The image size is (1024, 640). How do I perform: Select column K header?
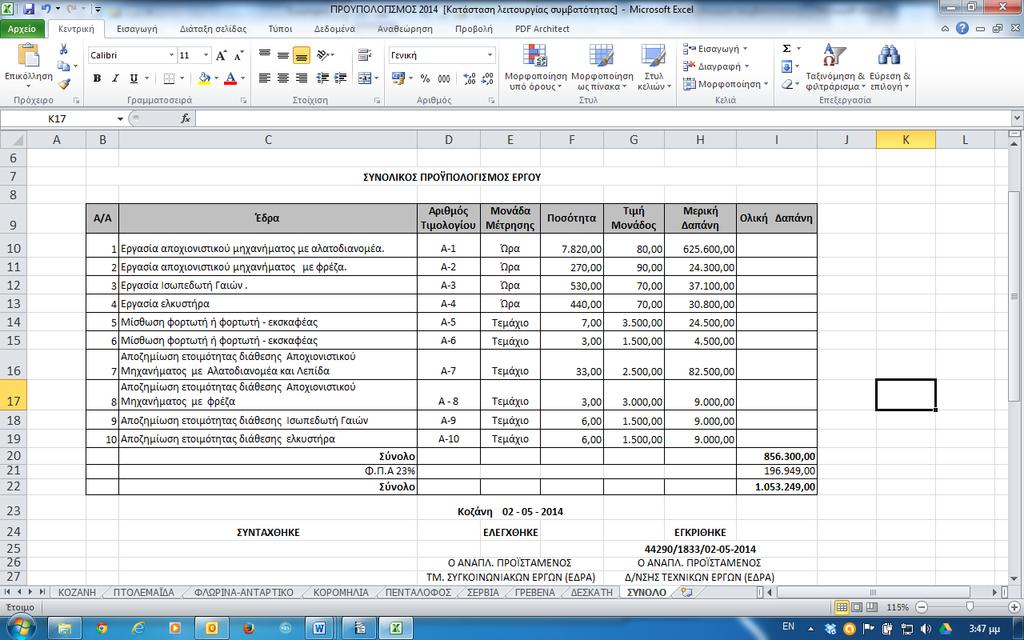coord(905,140)
